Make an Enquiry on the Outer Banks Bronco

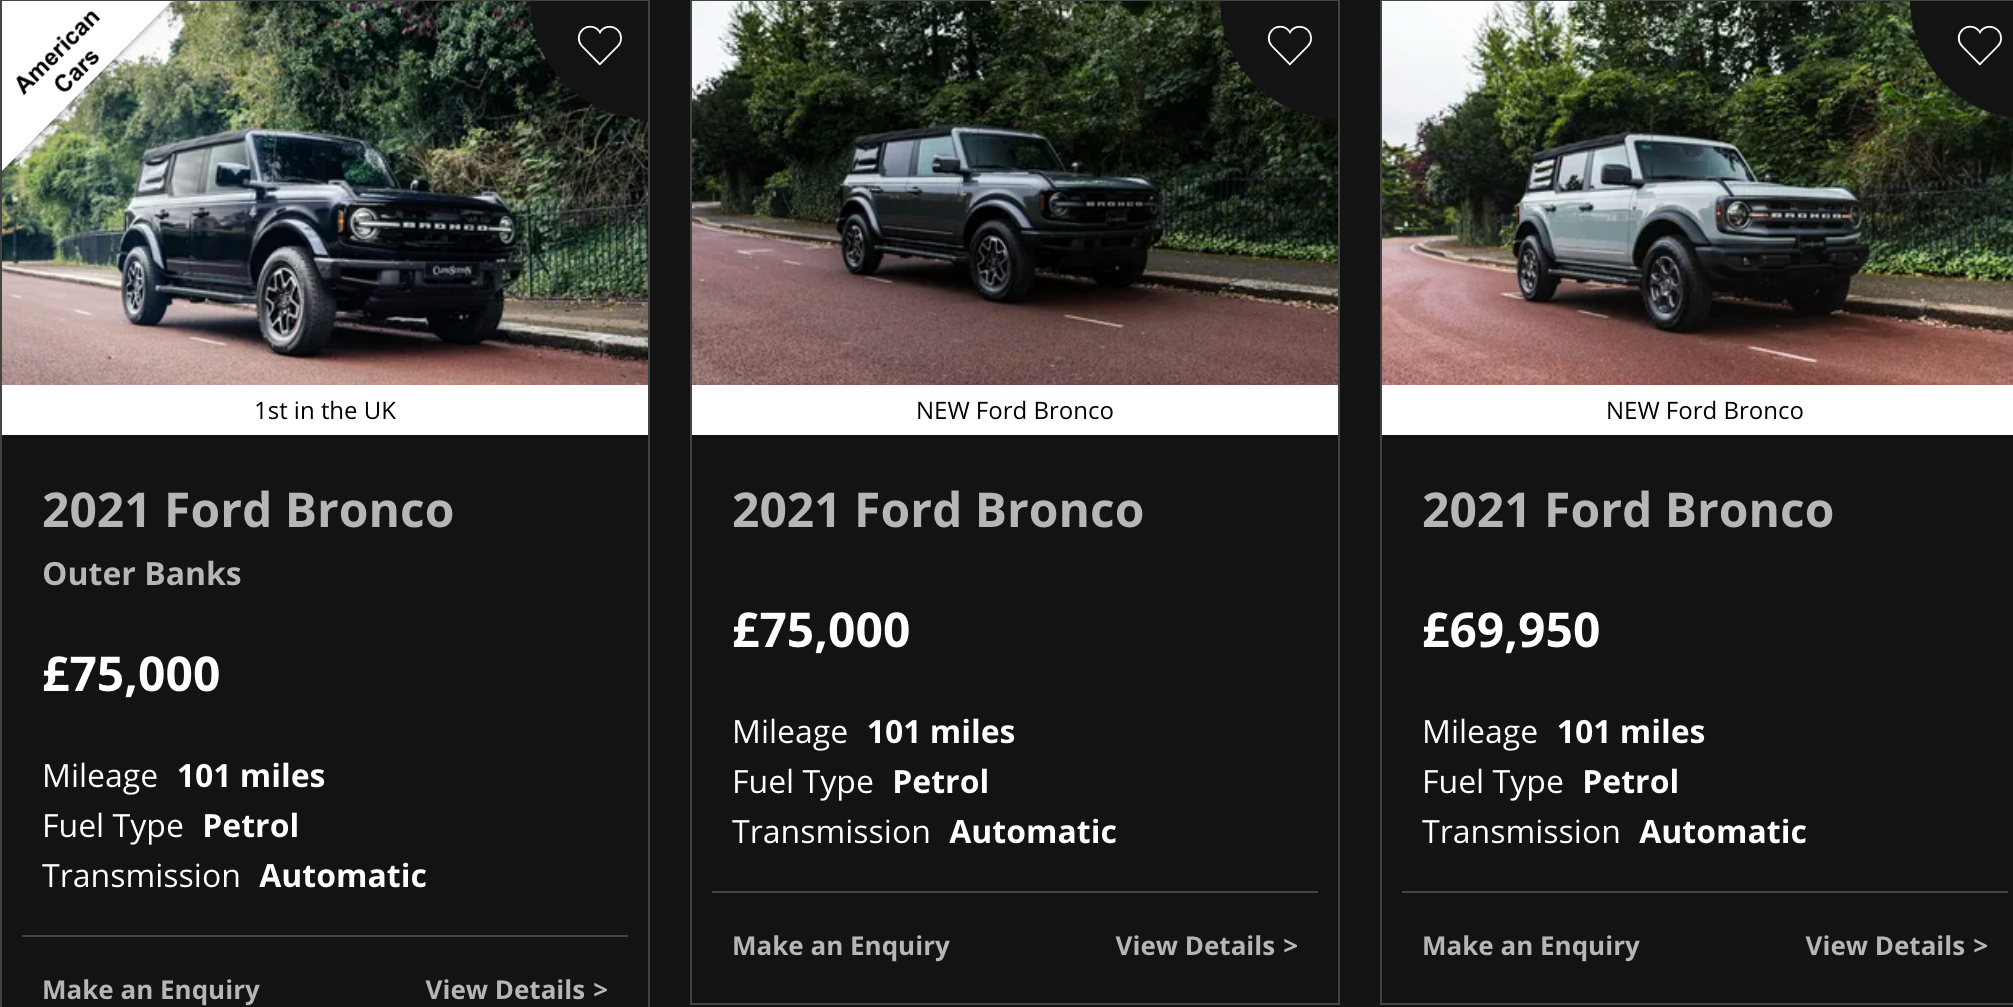click(x=151, y=989)
